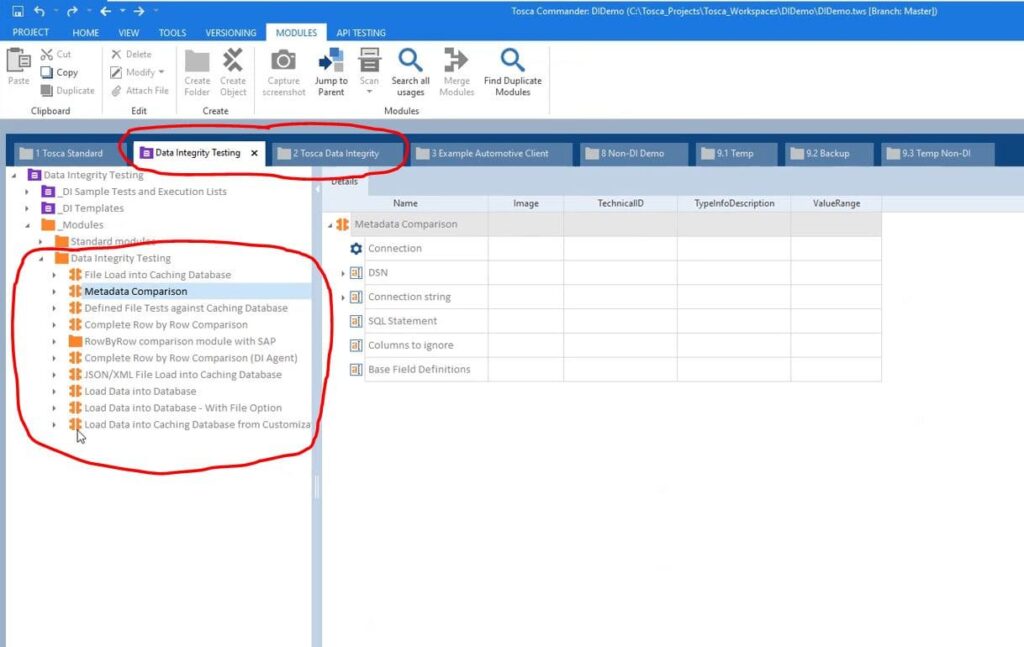Select RowByRow comparison module with SAP folder
This screenshot has height=647, width=1024.
click(x=180, y=341)
